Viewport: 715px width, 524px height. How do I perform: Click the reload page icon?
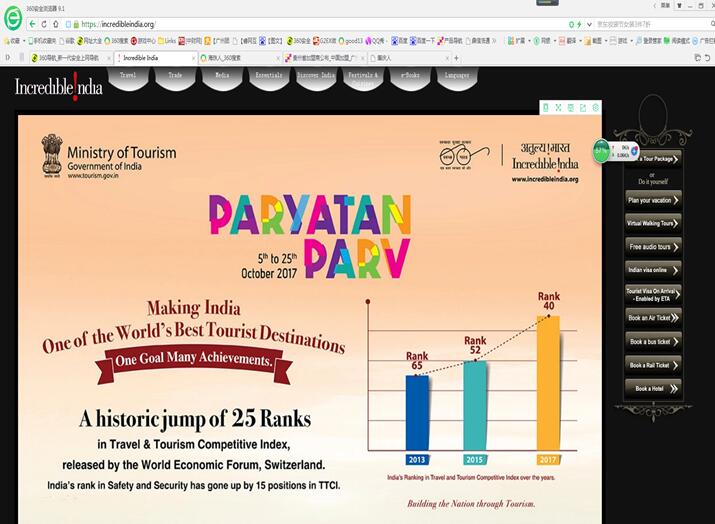44,24
